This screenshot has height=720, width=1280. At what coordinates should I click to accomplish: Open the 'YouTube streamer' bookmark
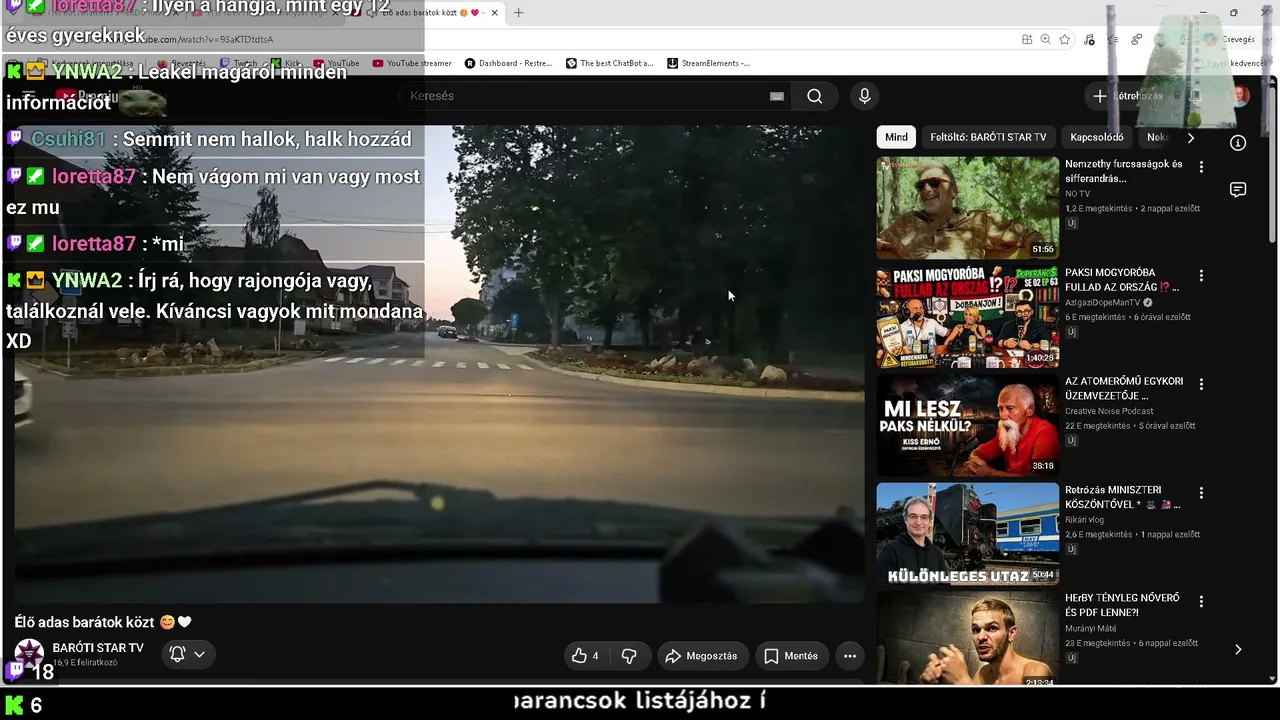coord(412,63)
